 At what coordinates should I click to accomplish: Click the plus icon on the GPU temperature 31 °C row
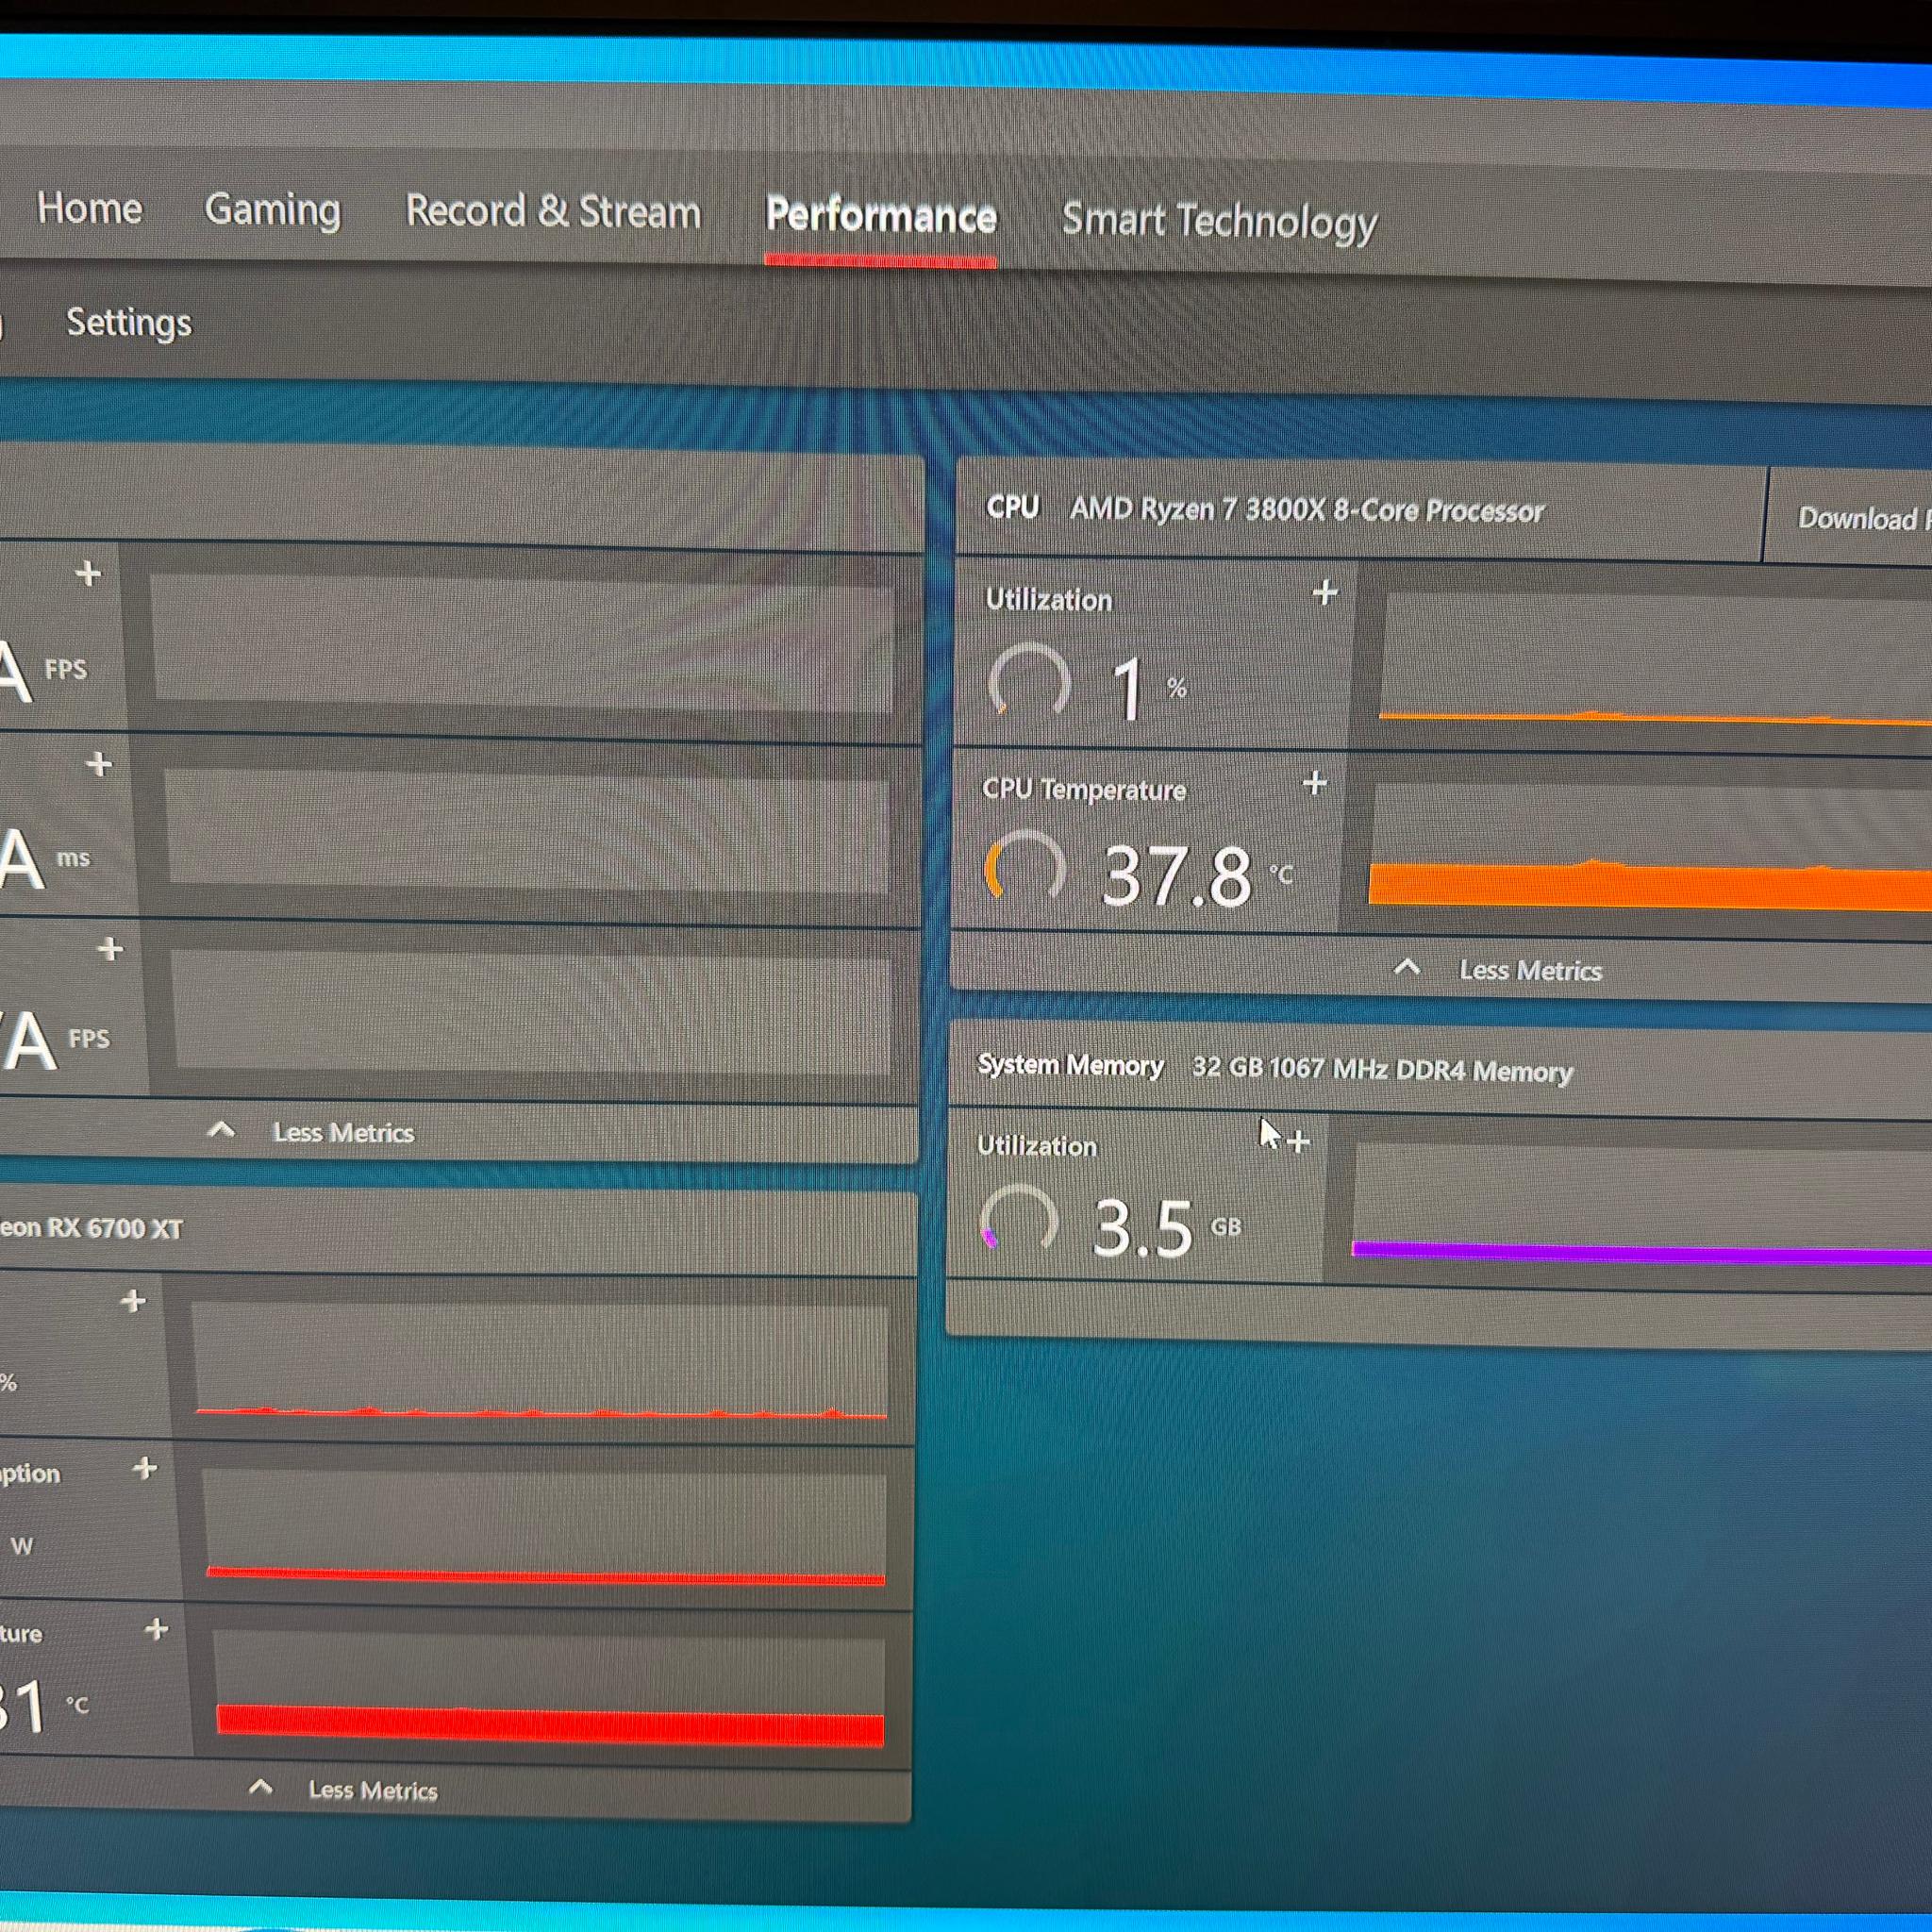(156, 1629)
